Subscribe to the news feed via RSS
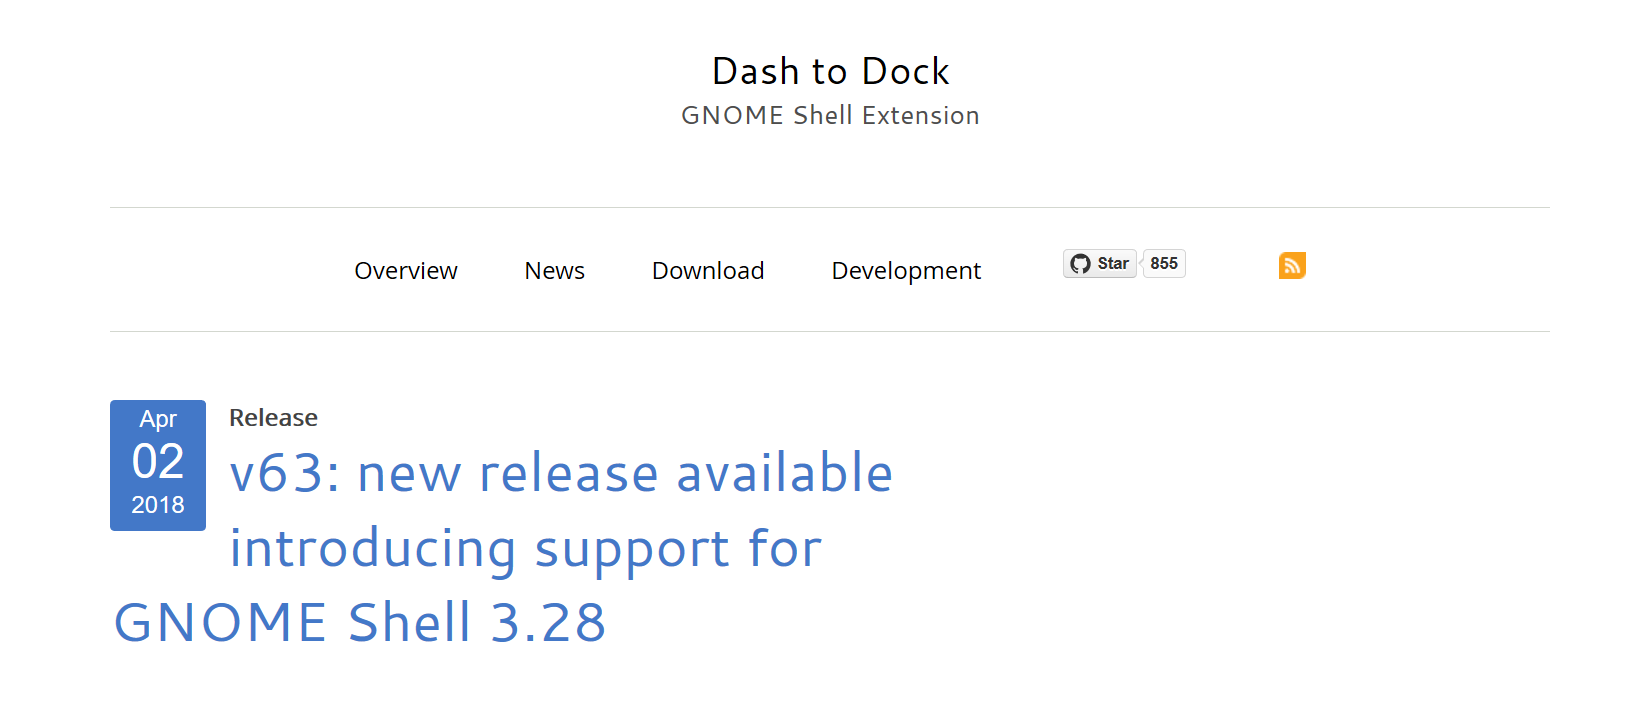 tap(1292, 265)
